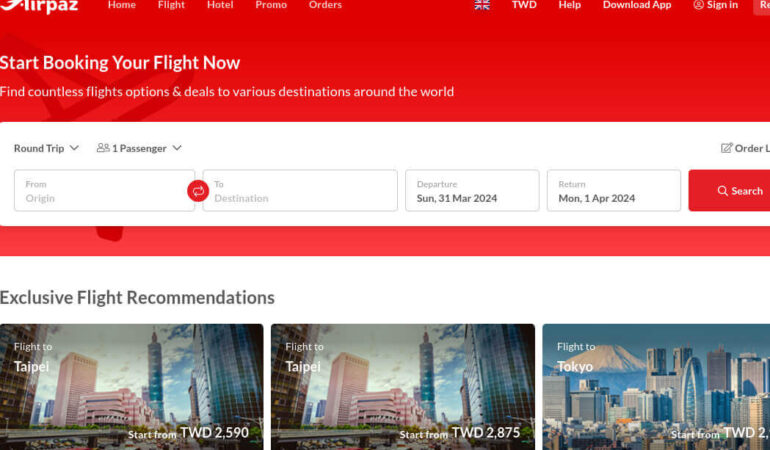This screenshot has width=770, height=450.
Task: Click the From origin input field
Action: 104,191
